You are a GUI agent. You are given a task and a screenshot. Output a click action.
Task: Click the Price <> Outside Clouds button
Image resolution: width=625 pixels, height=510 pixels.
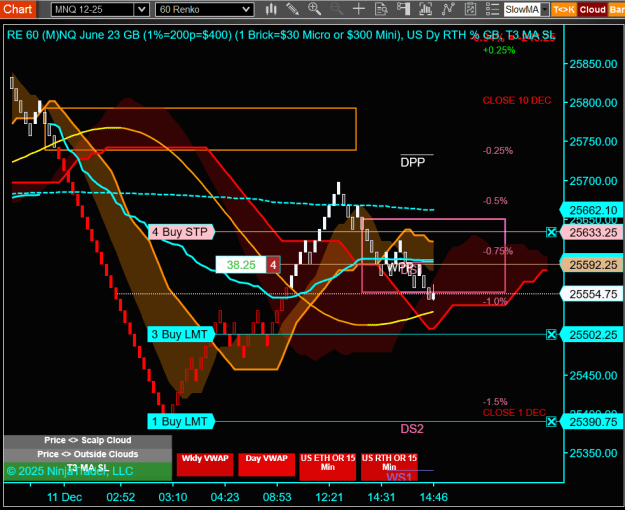(88, 454)
